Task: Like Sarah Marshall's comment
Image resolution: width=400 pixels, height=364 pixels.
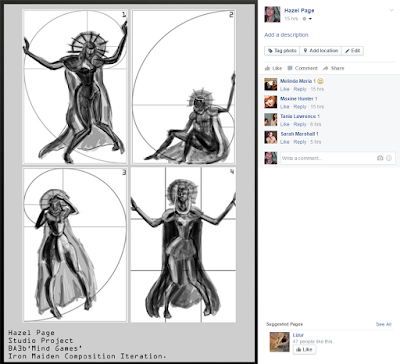Action: pyautogui.click(x=285, y=142)
